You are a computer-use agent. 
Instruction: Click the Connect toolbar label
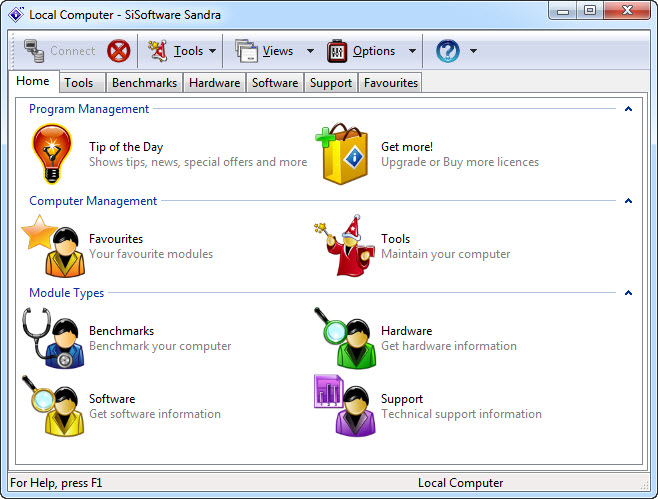pyautogui.click(x=73, y=51)
